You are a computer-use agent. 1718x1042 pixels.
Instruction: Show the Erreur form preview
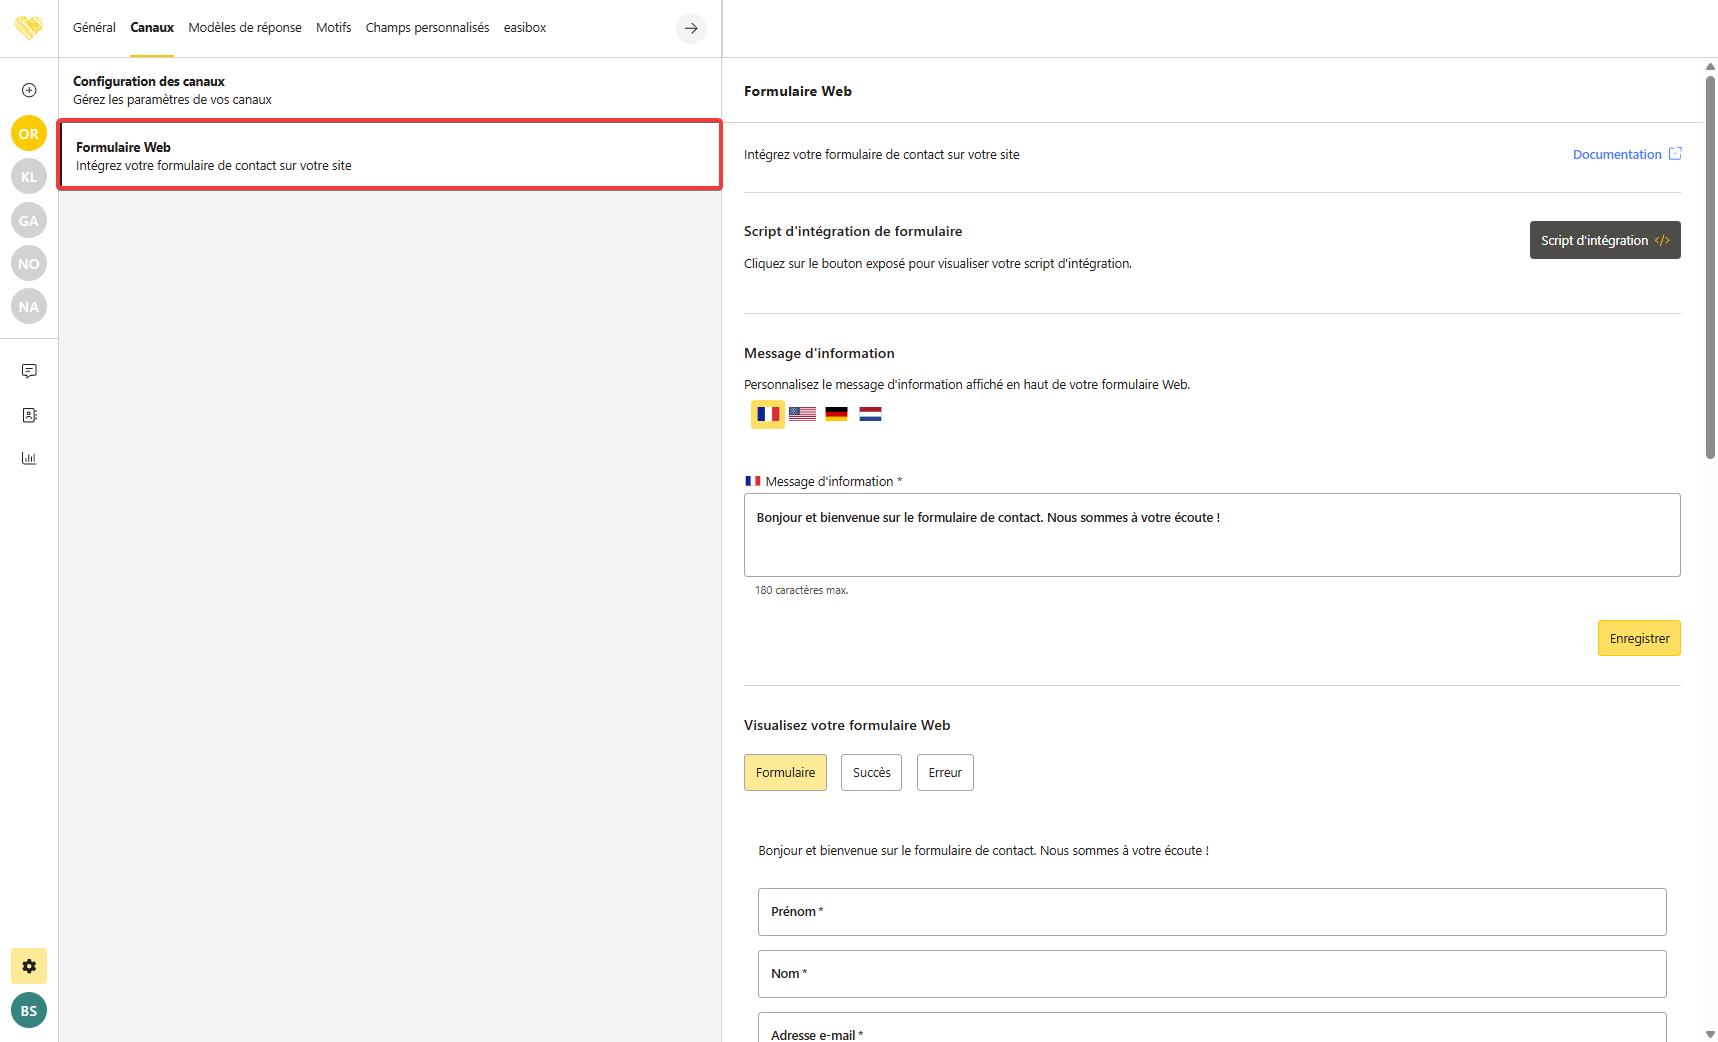tap(945, 773)
